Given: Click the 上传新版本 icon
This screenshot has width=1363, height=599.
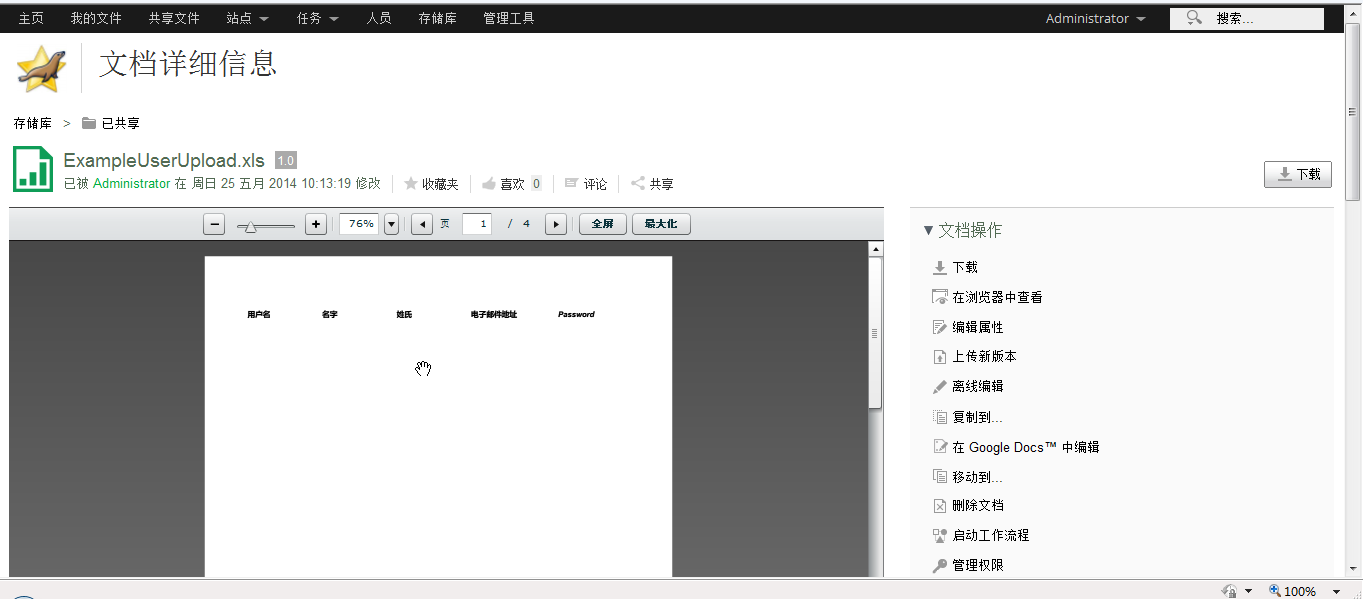Looking at the screenshot, I should pos(939,357).
